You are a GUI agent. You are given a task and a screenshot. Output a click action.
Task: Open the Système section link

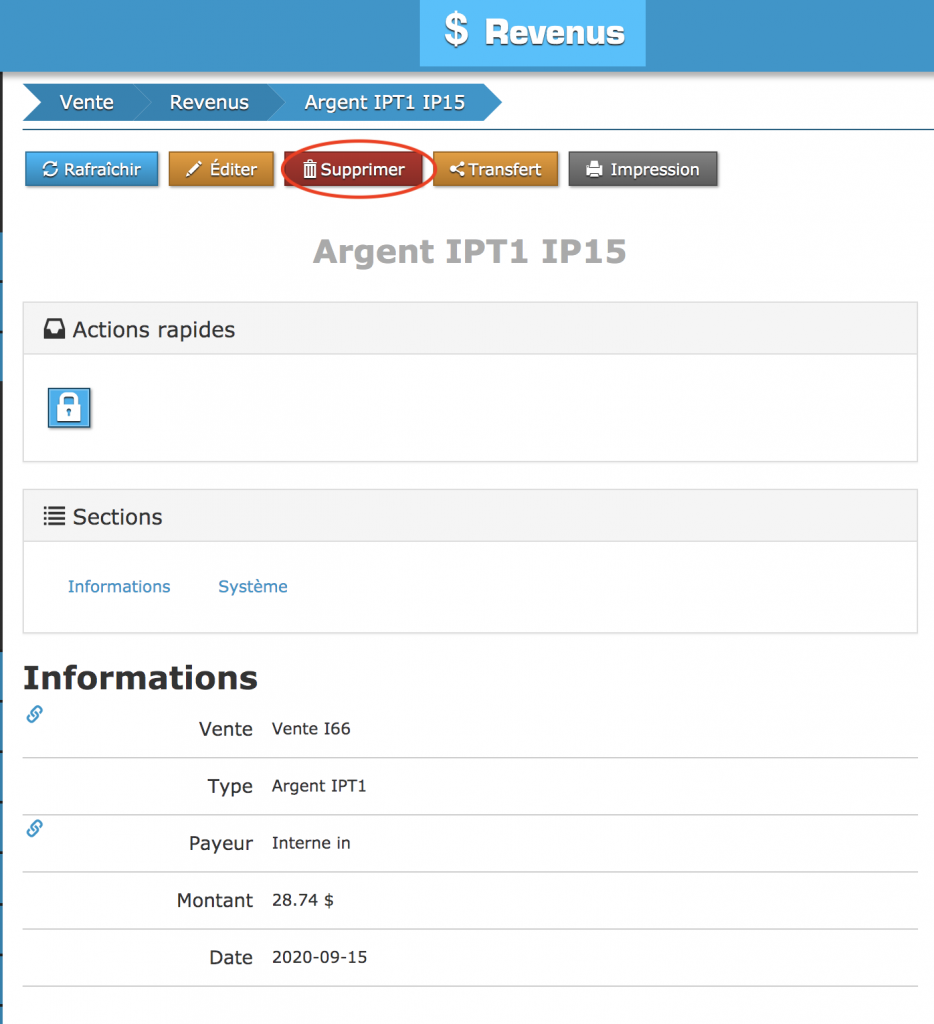253,586
